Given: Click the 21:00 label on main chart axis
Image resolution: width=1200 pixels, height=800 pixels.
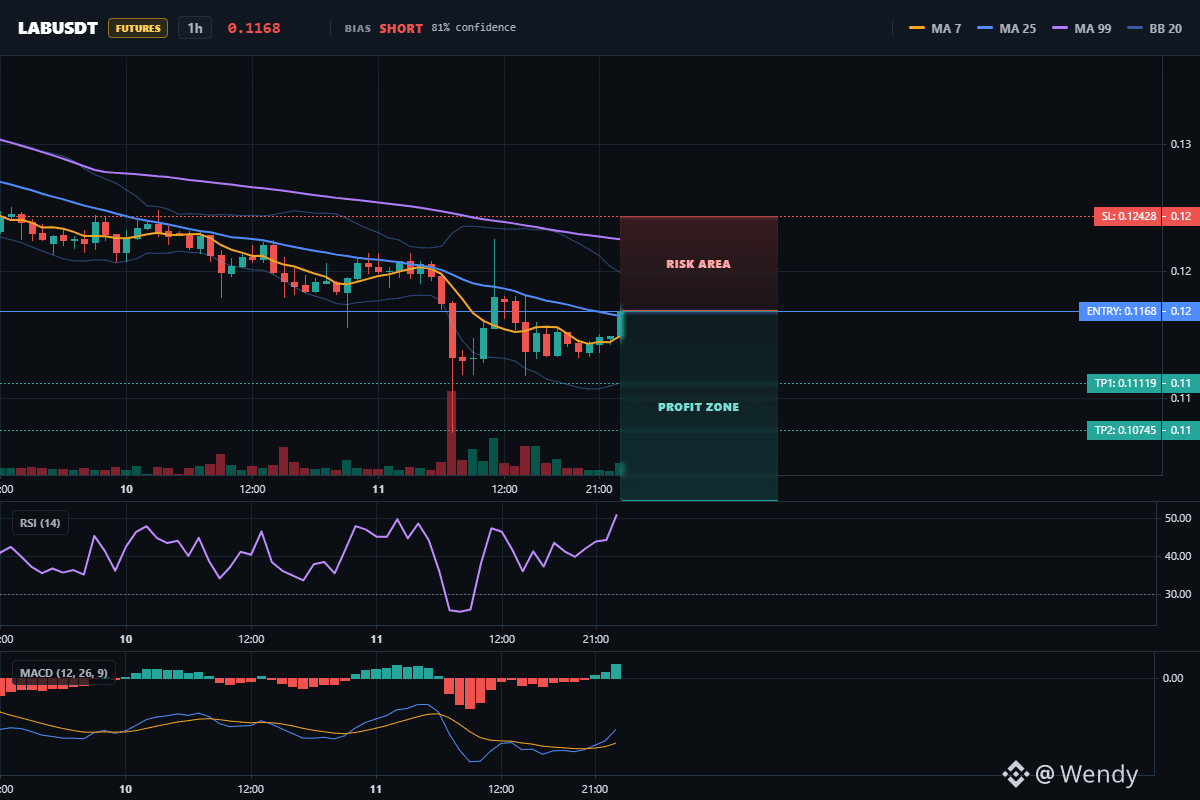Looking at the screenshot, I should [597, 489].
